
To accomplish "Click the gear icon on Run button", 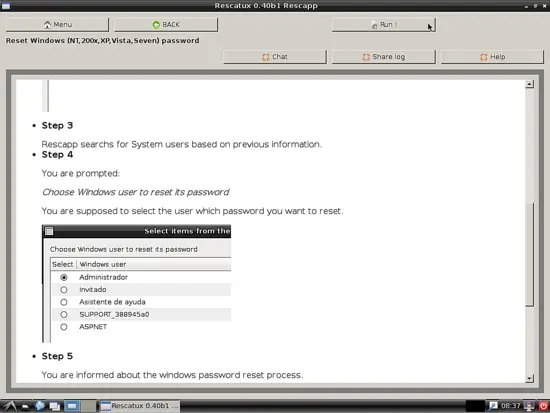I will click(374, 25).
